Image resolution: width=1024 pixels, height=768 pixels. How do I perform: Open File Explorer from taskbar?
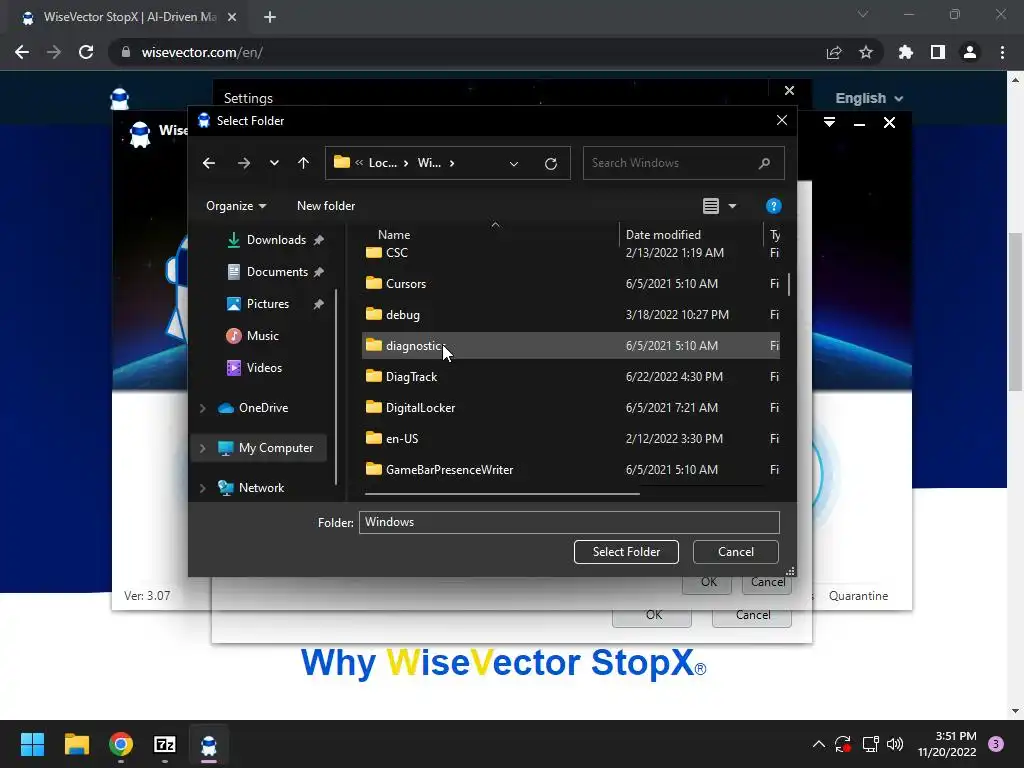coord(76,744)
